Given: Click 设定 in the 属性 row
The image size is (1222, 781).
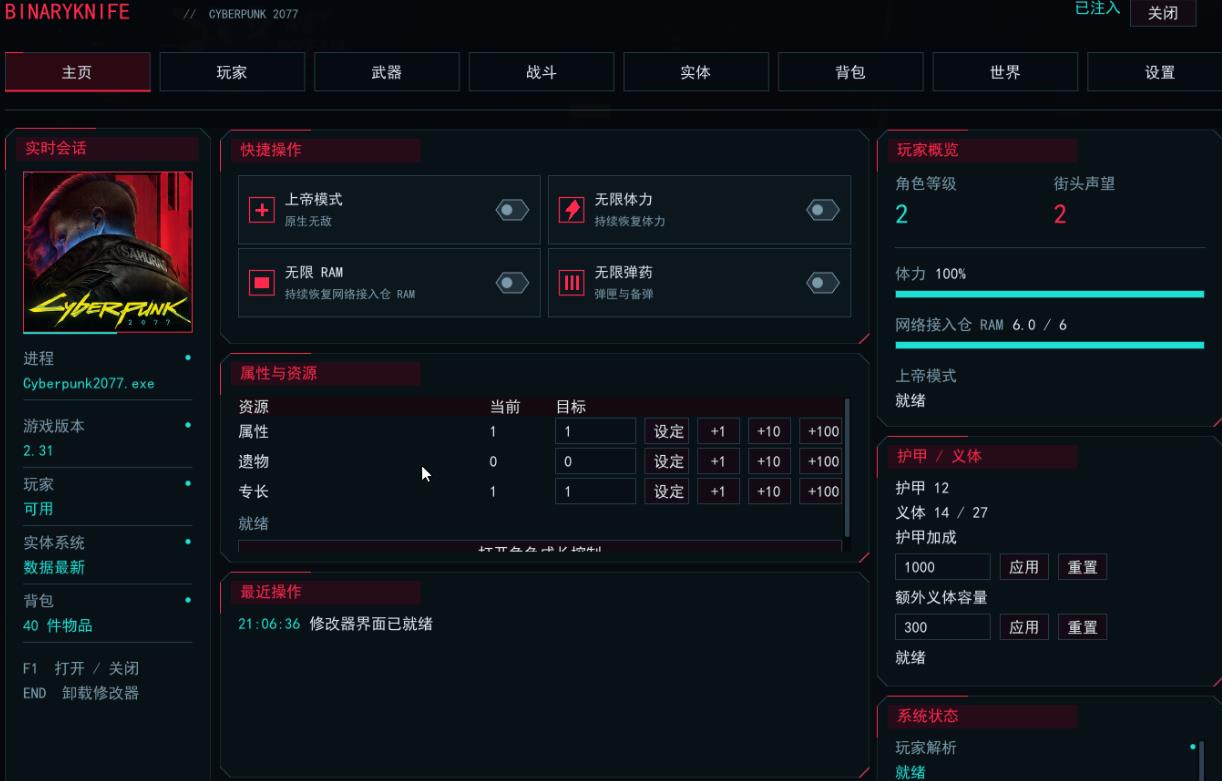Looking at the screenshot, I should 667,431.
